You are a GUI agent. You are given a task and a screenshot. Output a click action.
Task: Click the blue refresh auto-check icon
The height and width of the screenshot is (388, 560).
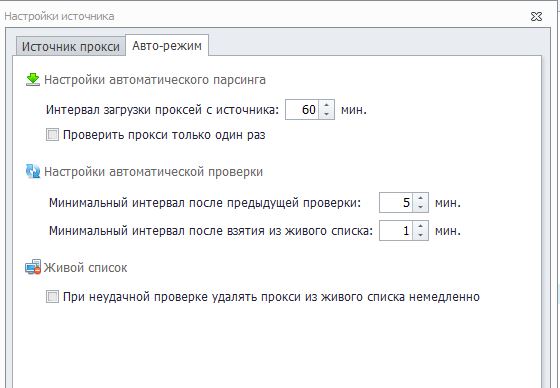(x=32, y=171)
